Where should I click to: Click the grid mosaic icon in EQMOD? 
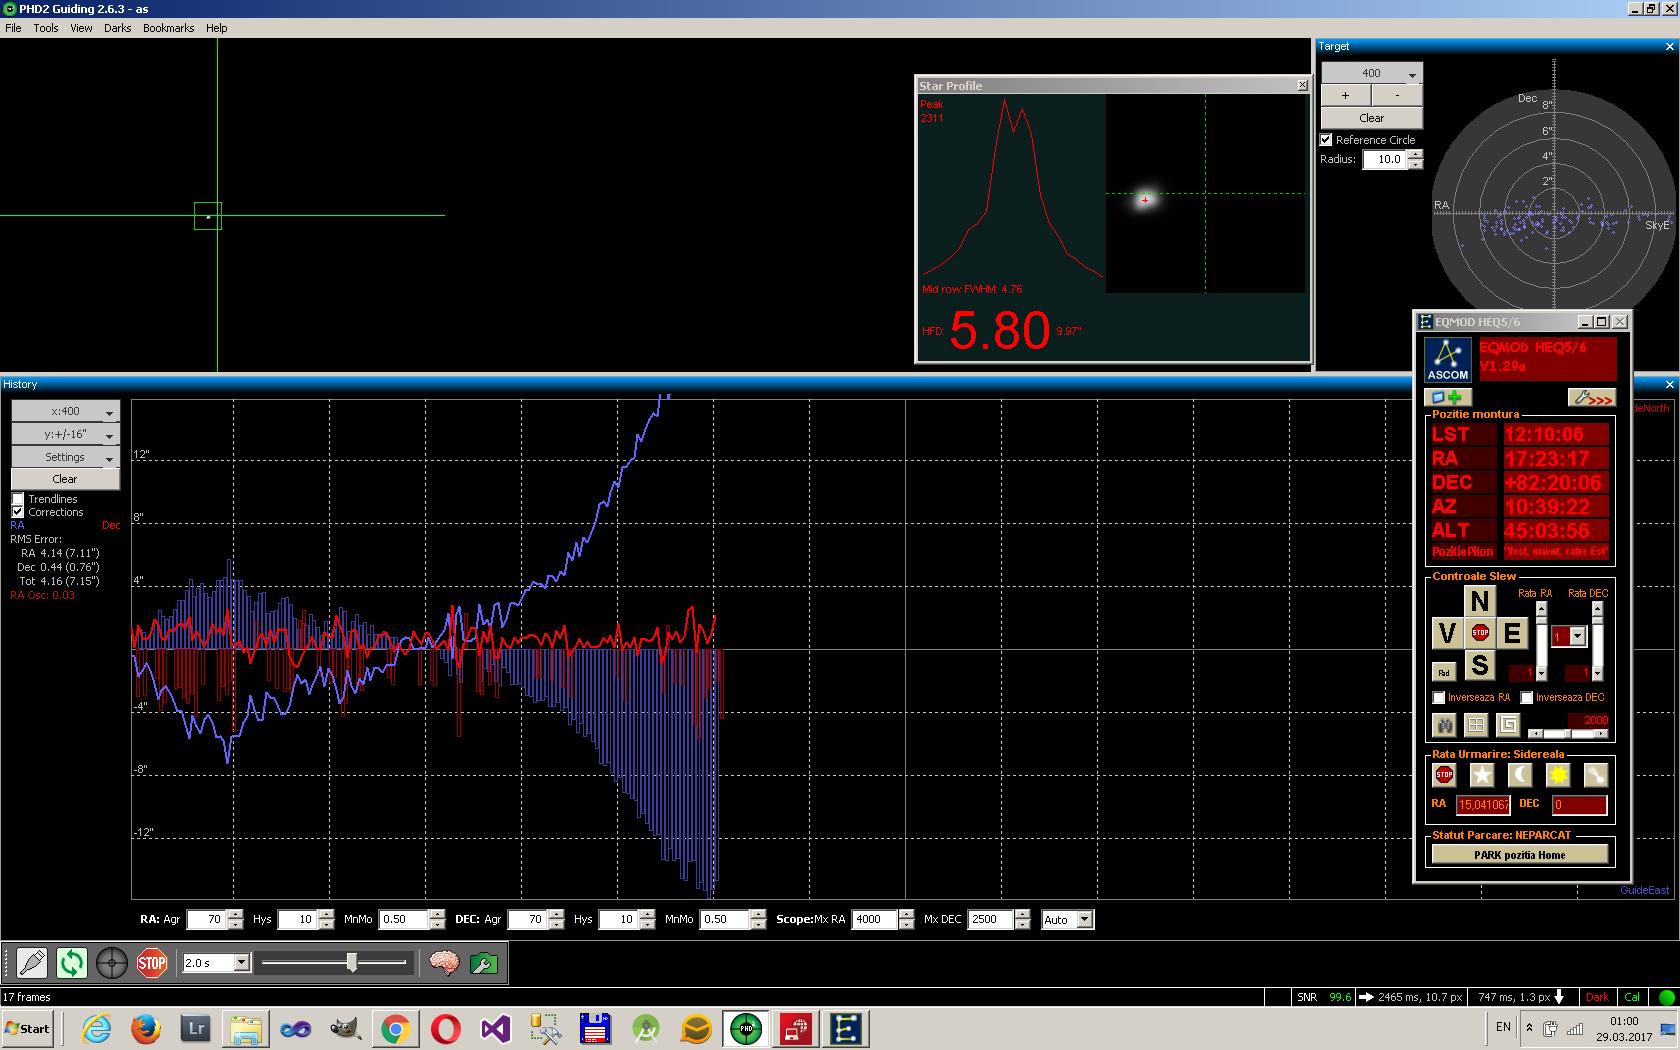tap(1476, 724)
